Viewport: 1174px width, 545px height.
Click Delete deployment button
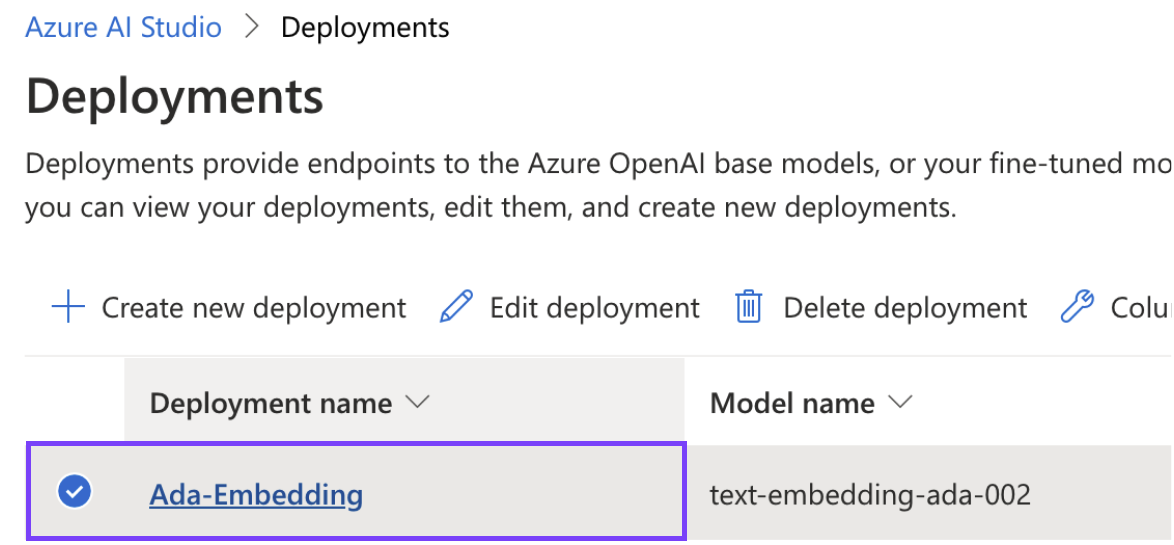click(880, 308)
